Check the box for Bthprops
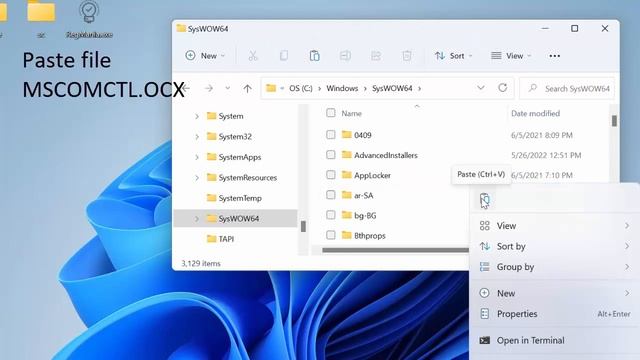Image resolution: width=640 pixels, height=360 pixels. (331, 235)
